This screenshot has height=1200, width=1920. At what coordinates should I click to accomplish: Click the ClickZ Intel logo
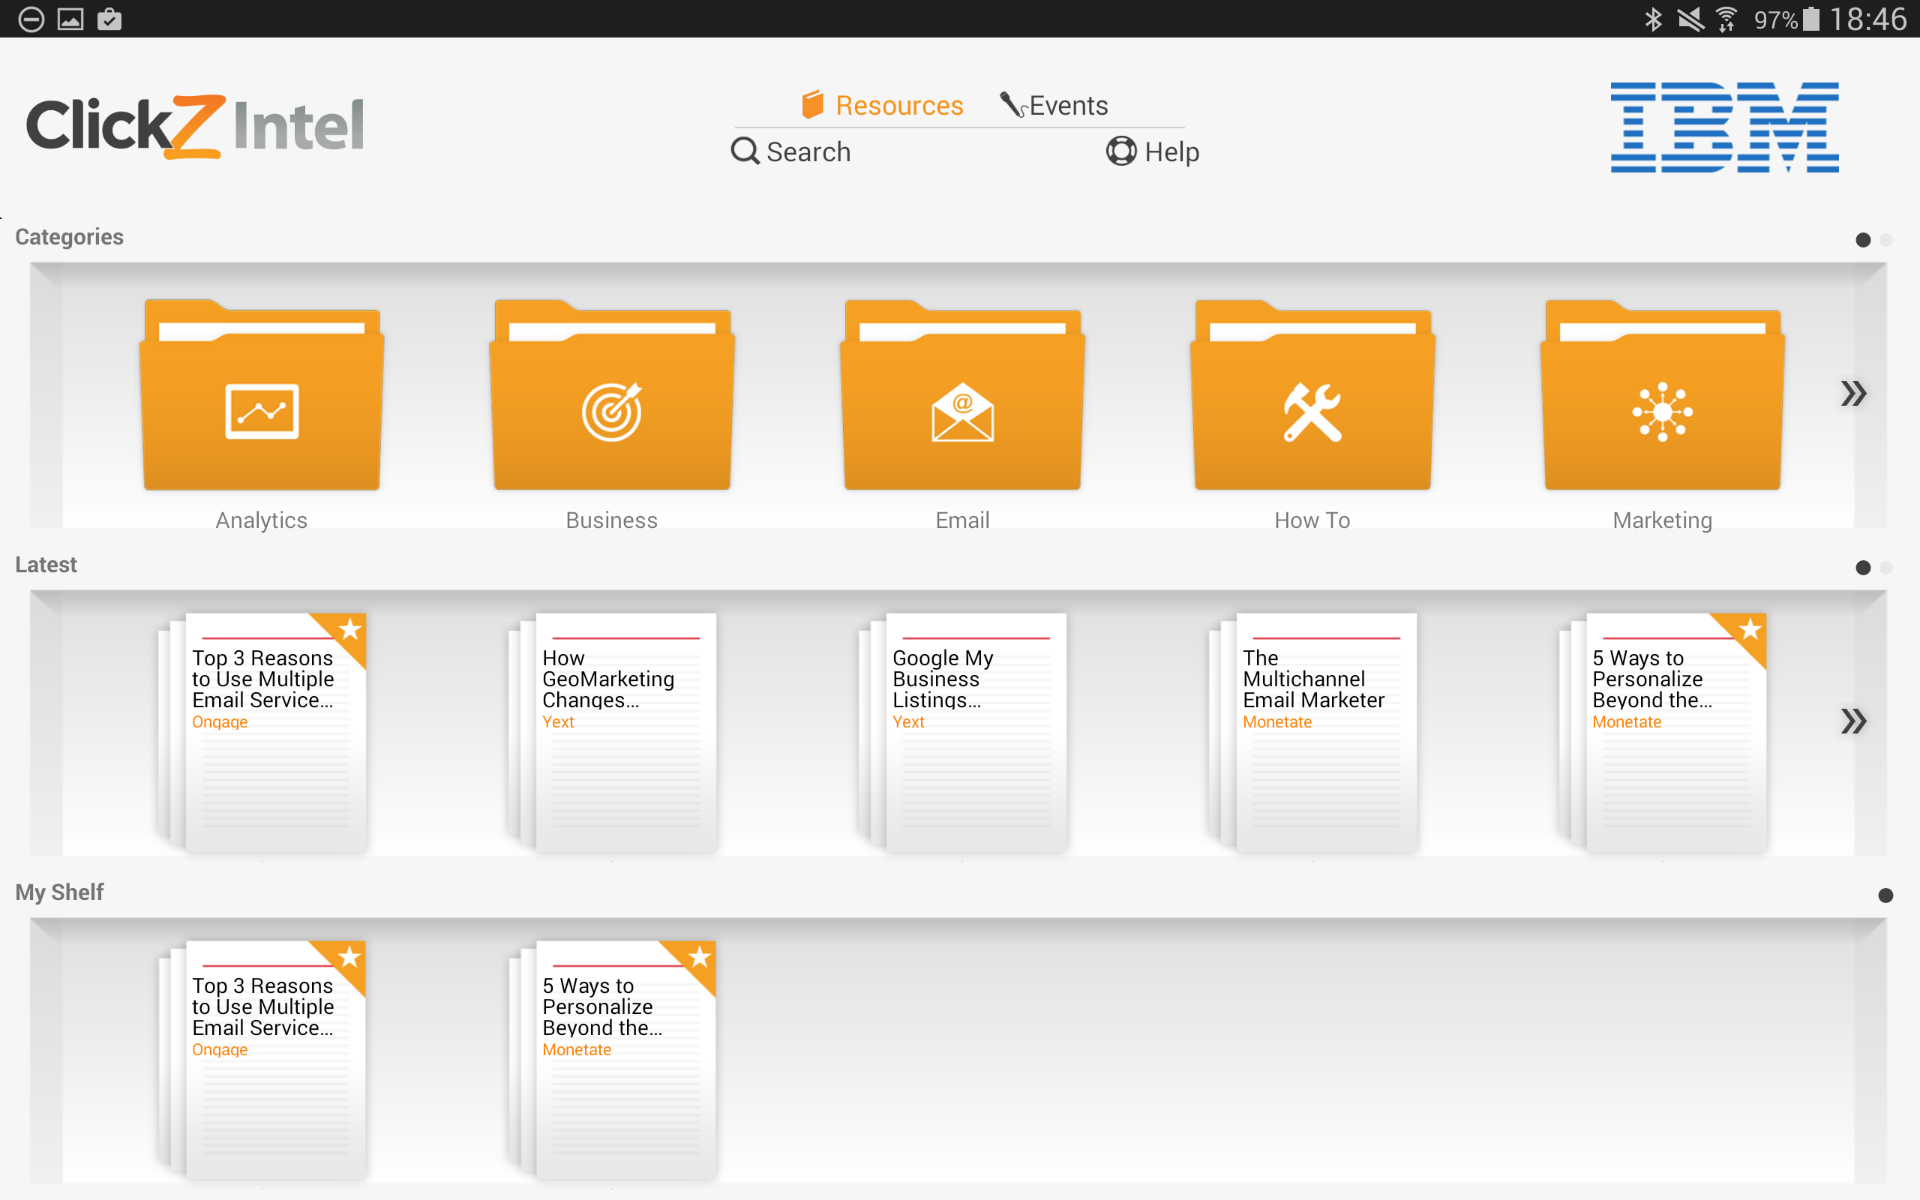[x=195, y=126]
